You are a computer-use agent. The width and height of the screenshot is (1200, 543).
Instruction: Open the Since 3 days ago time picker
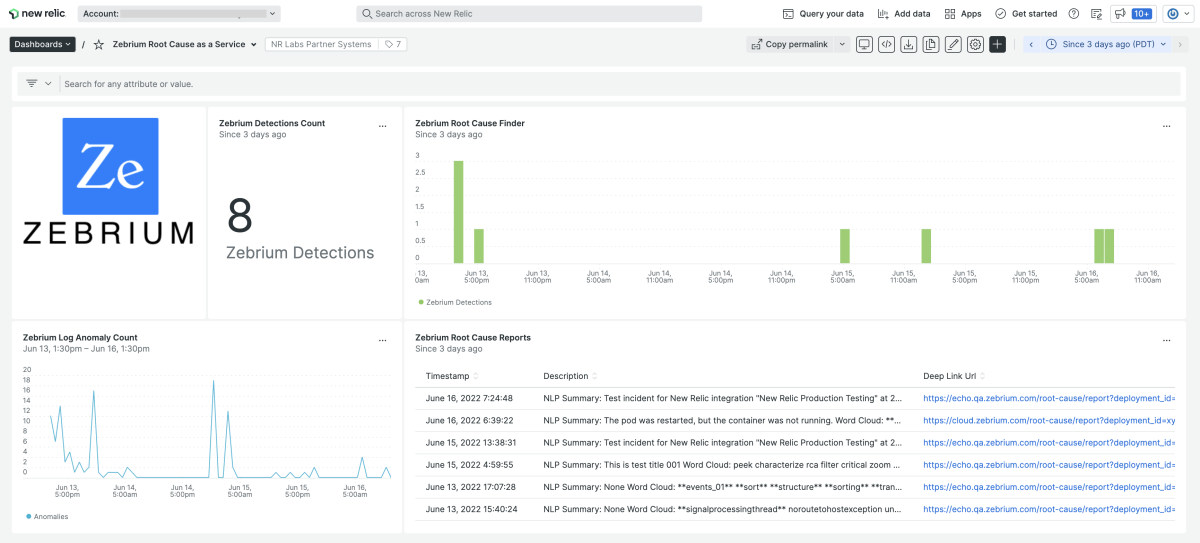1106,44
